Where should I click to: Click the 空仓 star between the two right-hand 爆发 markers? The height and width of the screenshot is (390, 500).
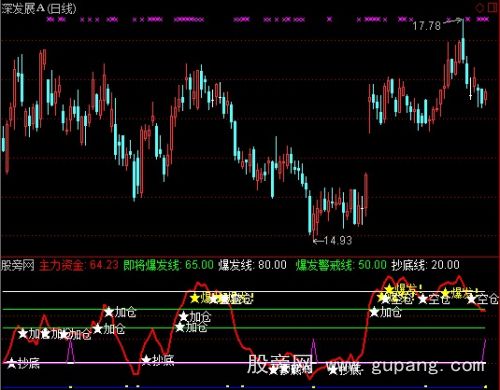tap(423, 299)
